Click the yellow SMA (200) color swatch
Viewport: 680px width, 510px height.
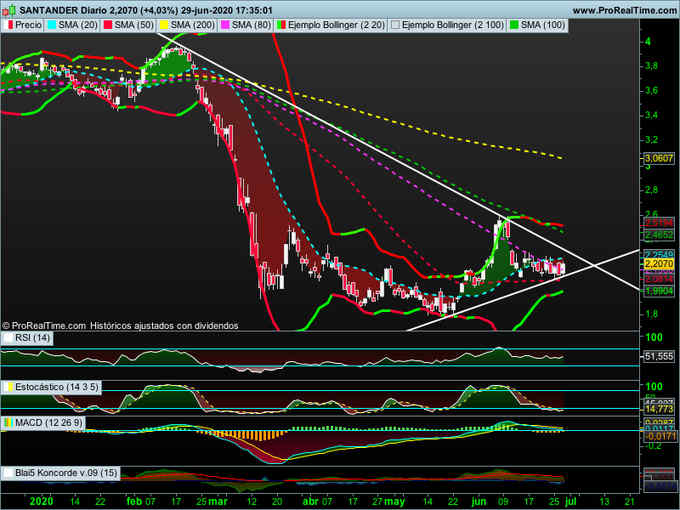tap(164, 26)
